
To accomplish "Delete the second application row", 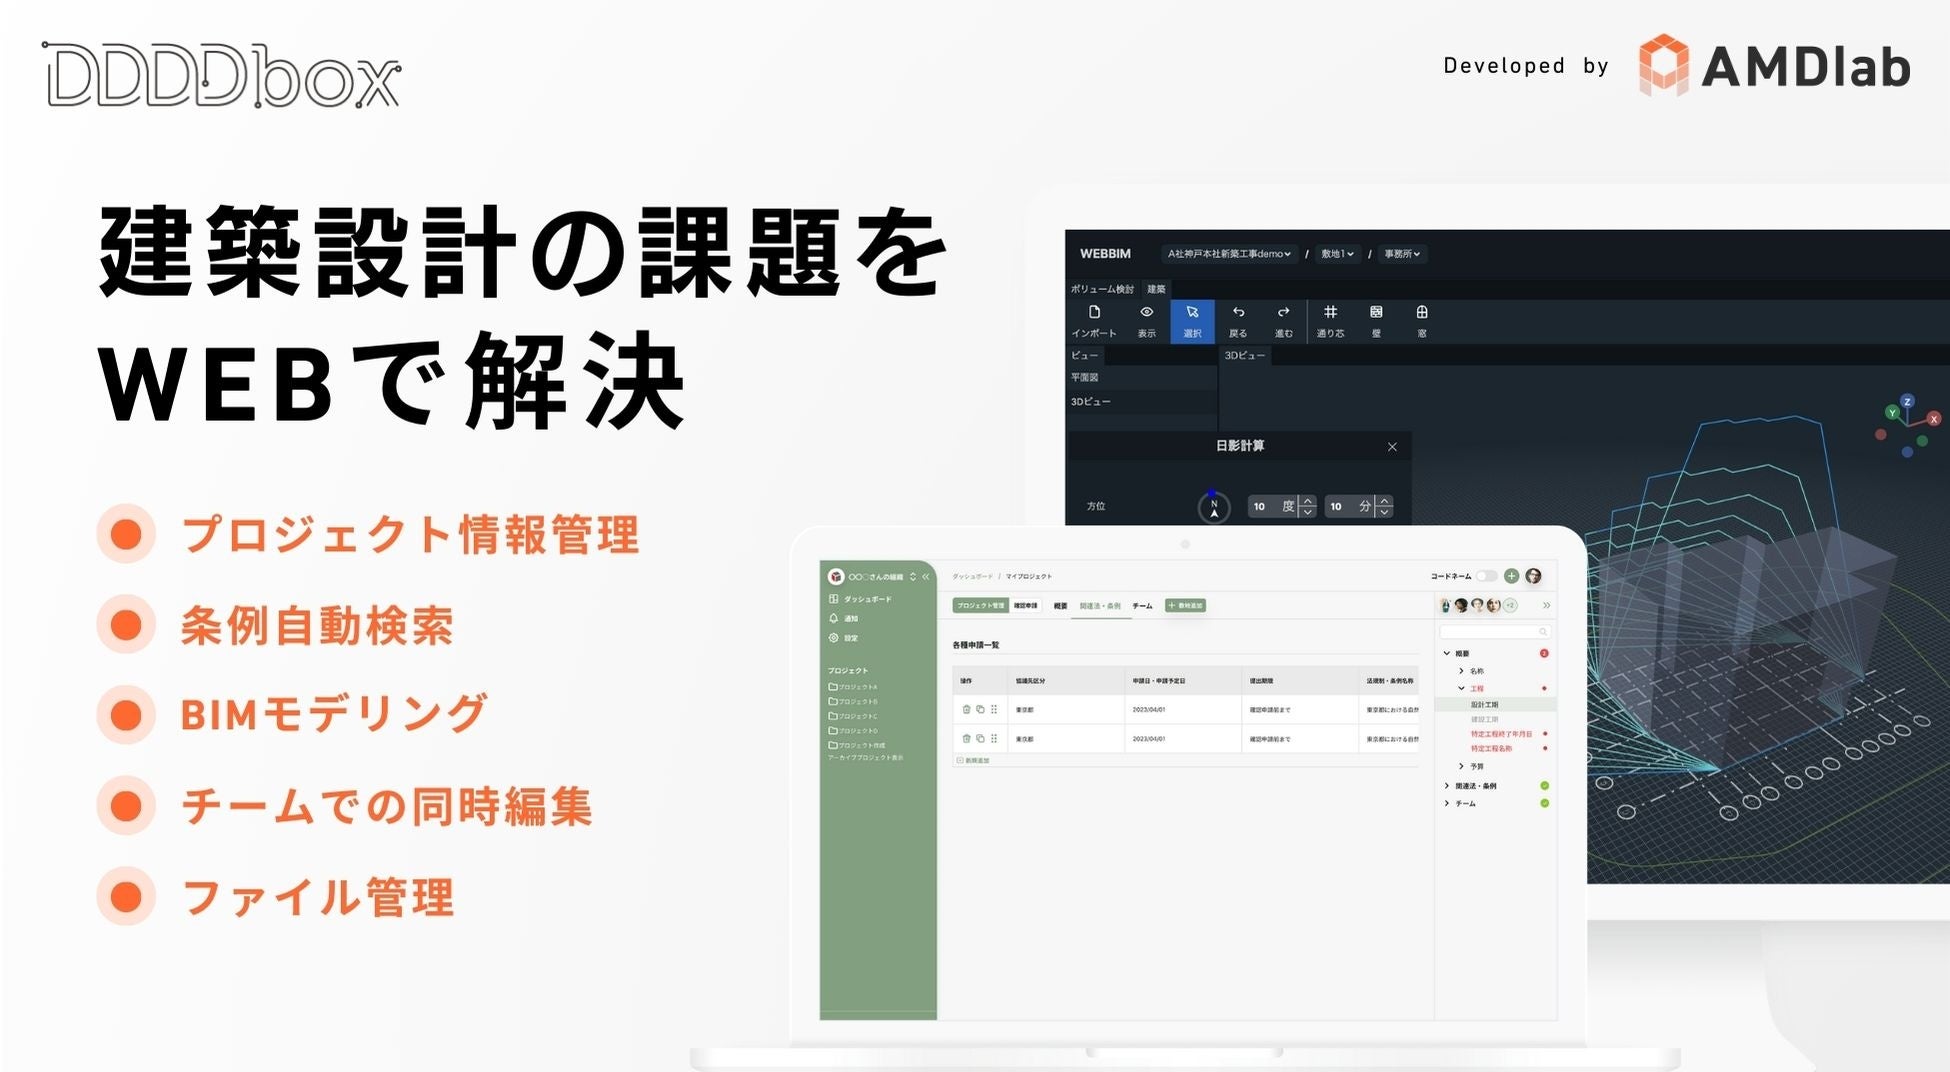I will 966,739.
